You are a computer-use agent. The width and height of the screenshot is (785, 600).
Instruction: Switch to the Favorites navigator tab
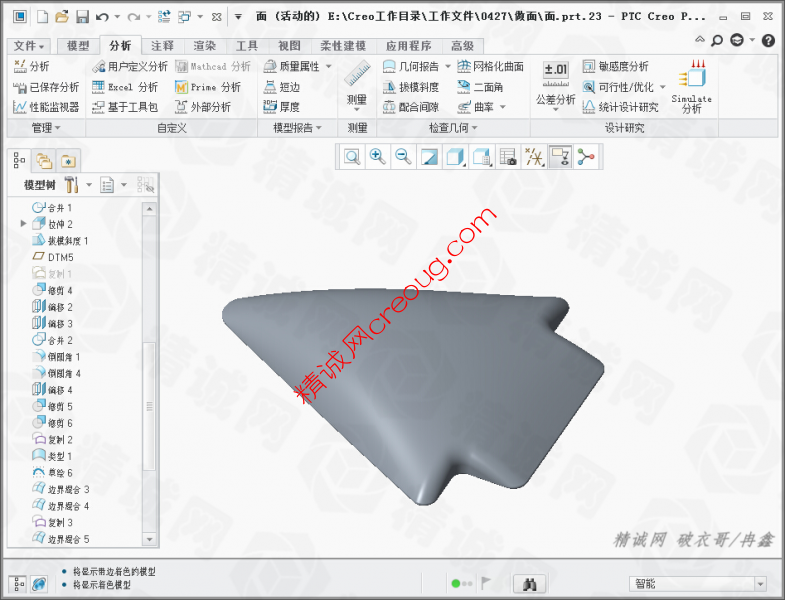tap(68, 161)
